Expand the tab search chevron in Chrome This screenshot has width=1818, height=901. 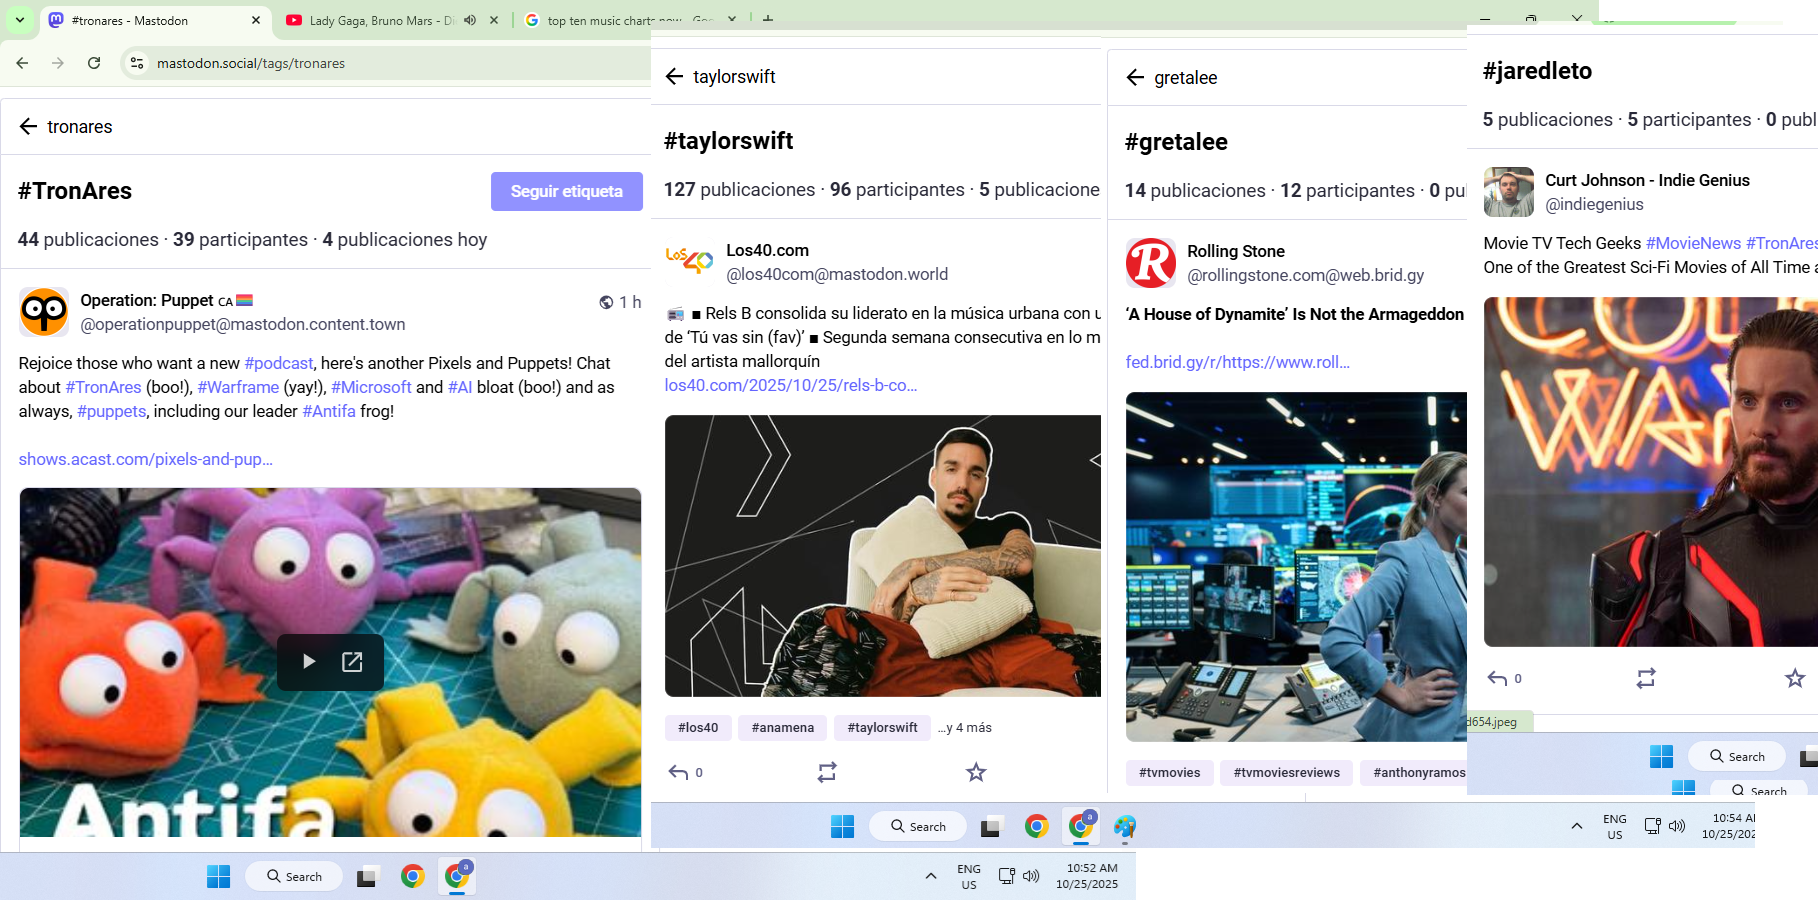click(x=19, y=20)
